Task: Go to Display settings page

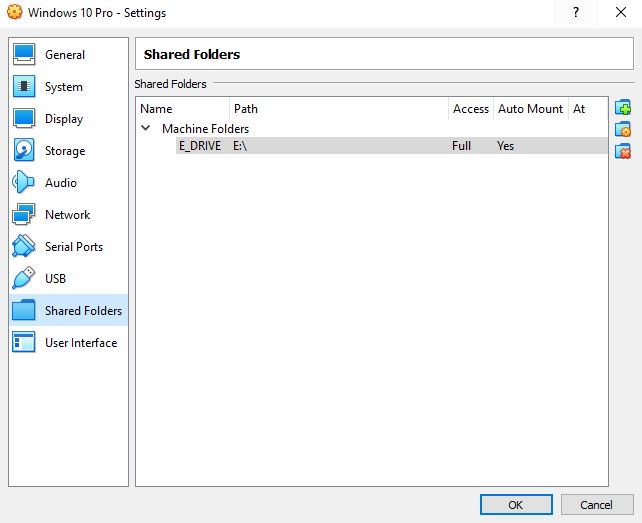Action: point(68,118)
